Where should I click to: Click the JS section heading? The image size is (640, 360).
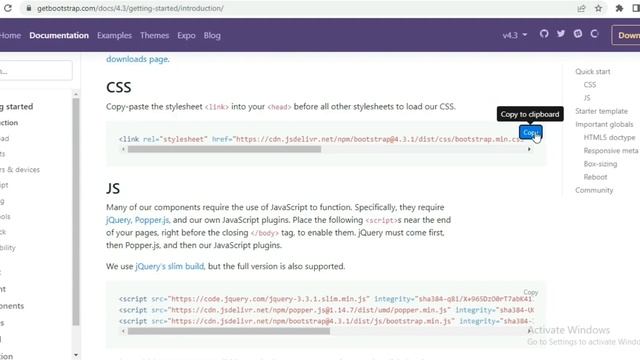tap(113, 189)
